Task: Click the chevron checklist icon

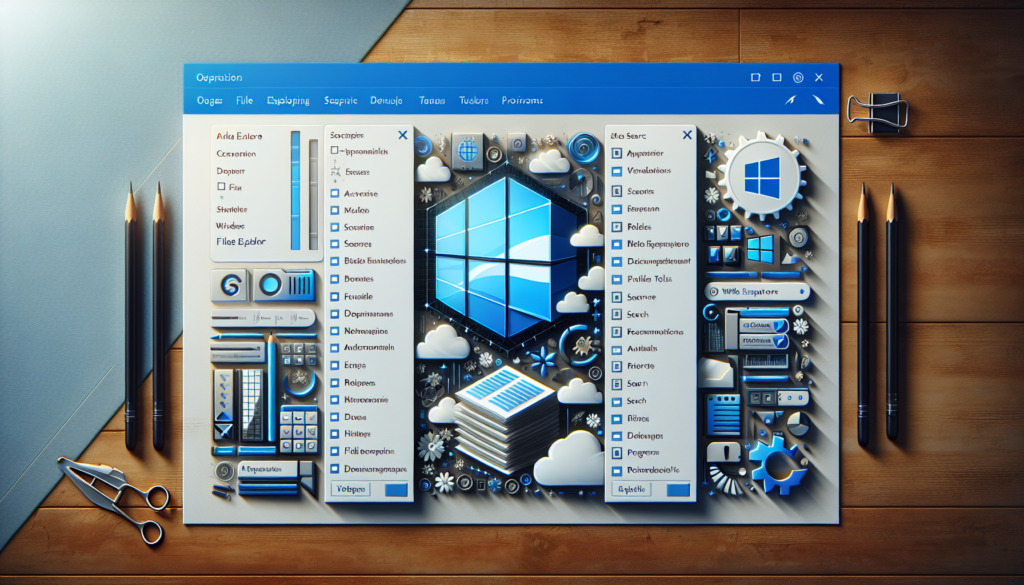Action: 223,396
